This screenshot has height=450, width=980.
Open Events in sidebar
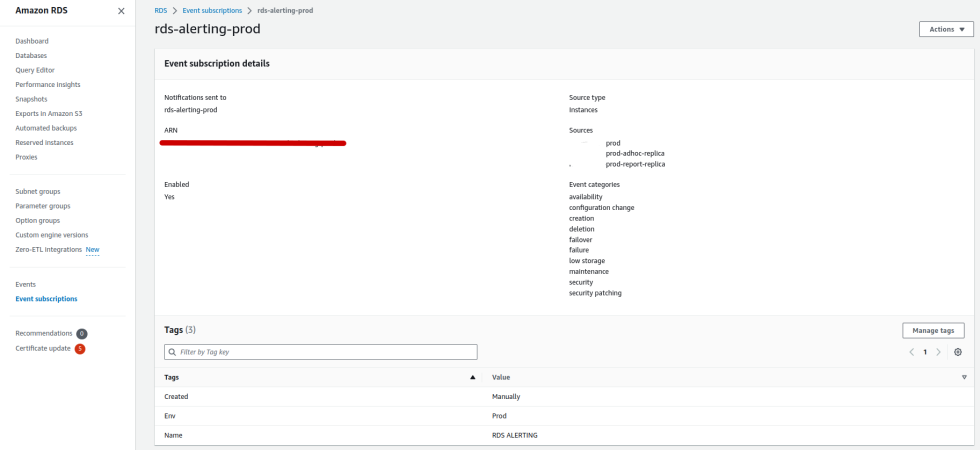pyautogui.click(x=26, y=284)
